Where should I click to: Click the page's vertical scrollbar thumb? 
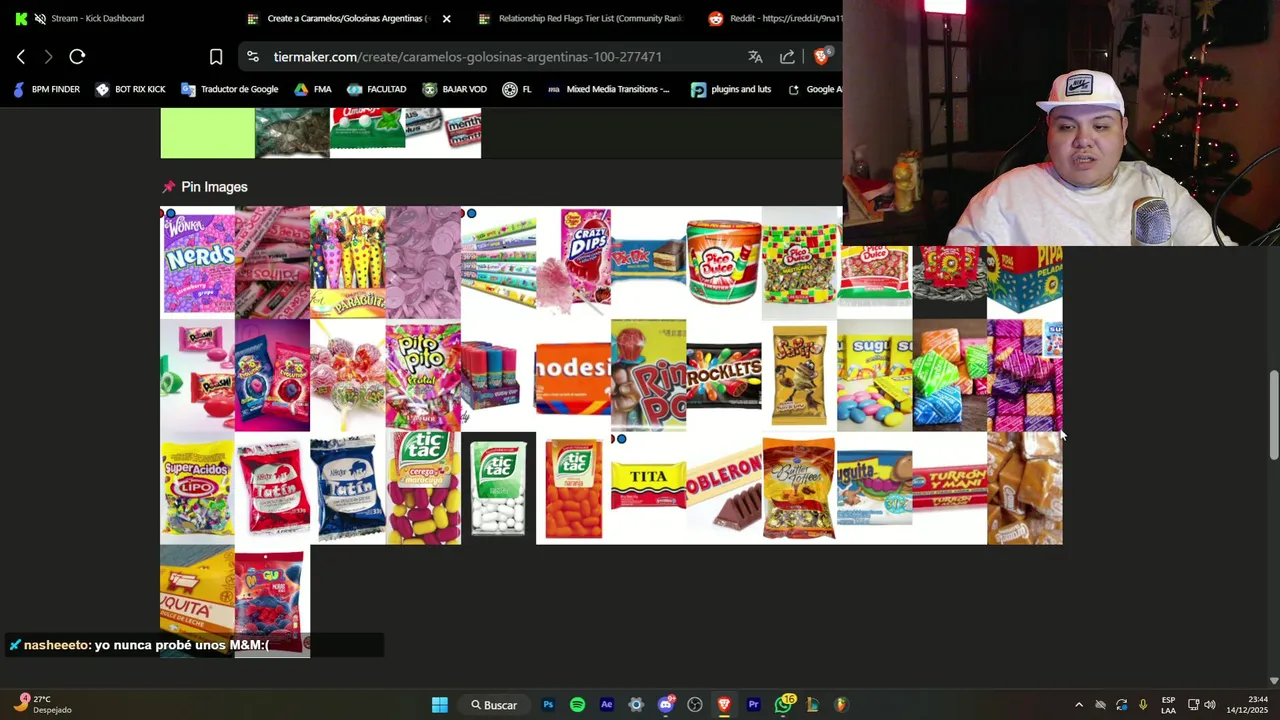(1274, 415)
